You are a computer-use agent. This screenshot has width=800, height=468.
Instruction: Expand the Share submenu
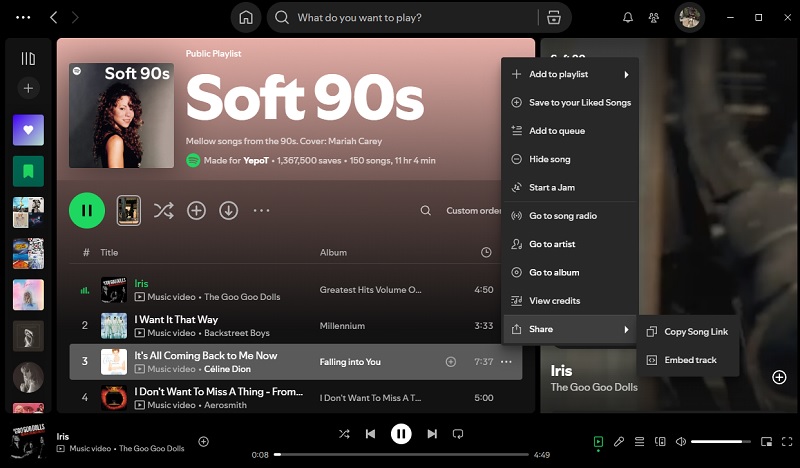570,329
